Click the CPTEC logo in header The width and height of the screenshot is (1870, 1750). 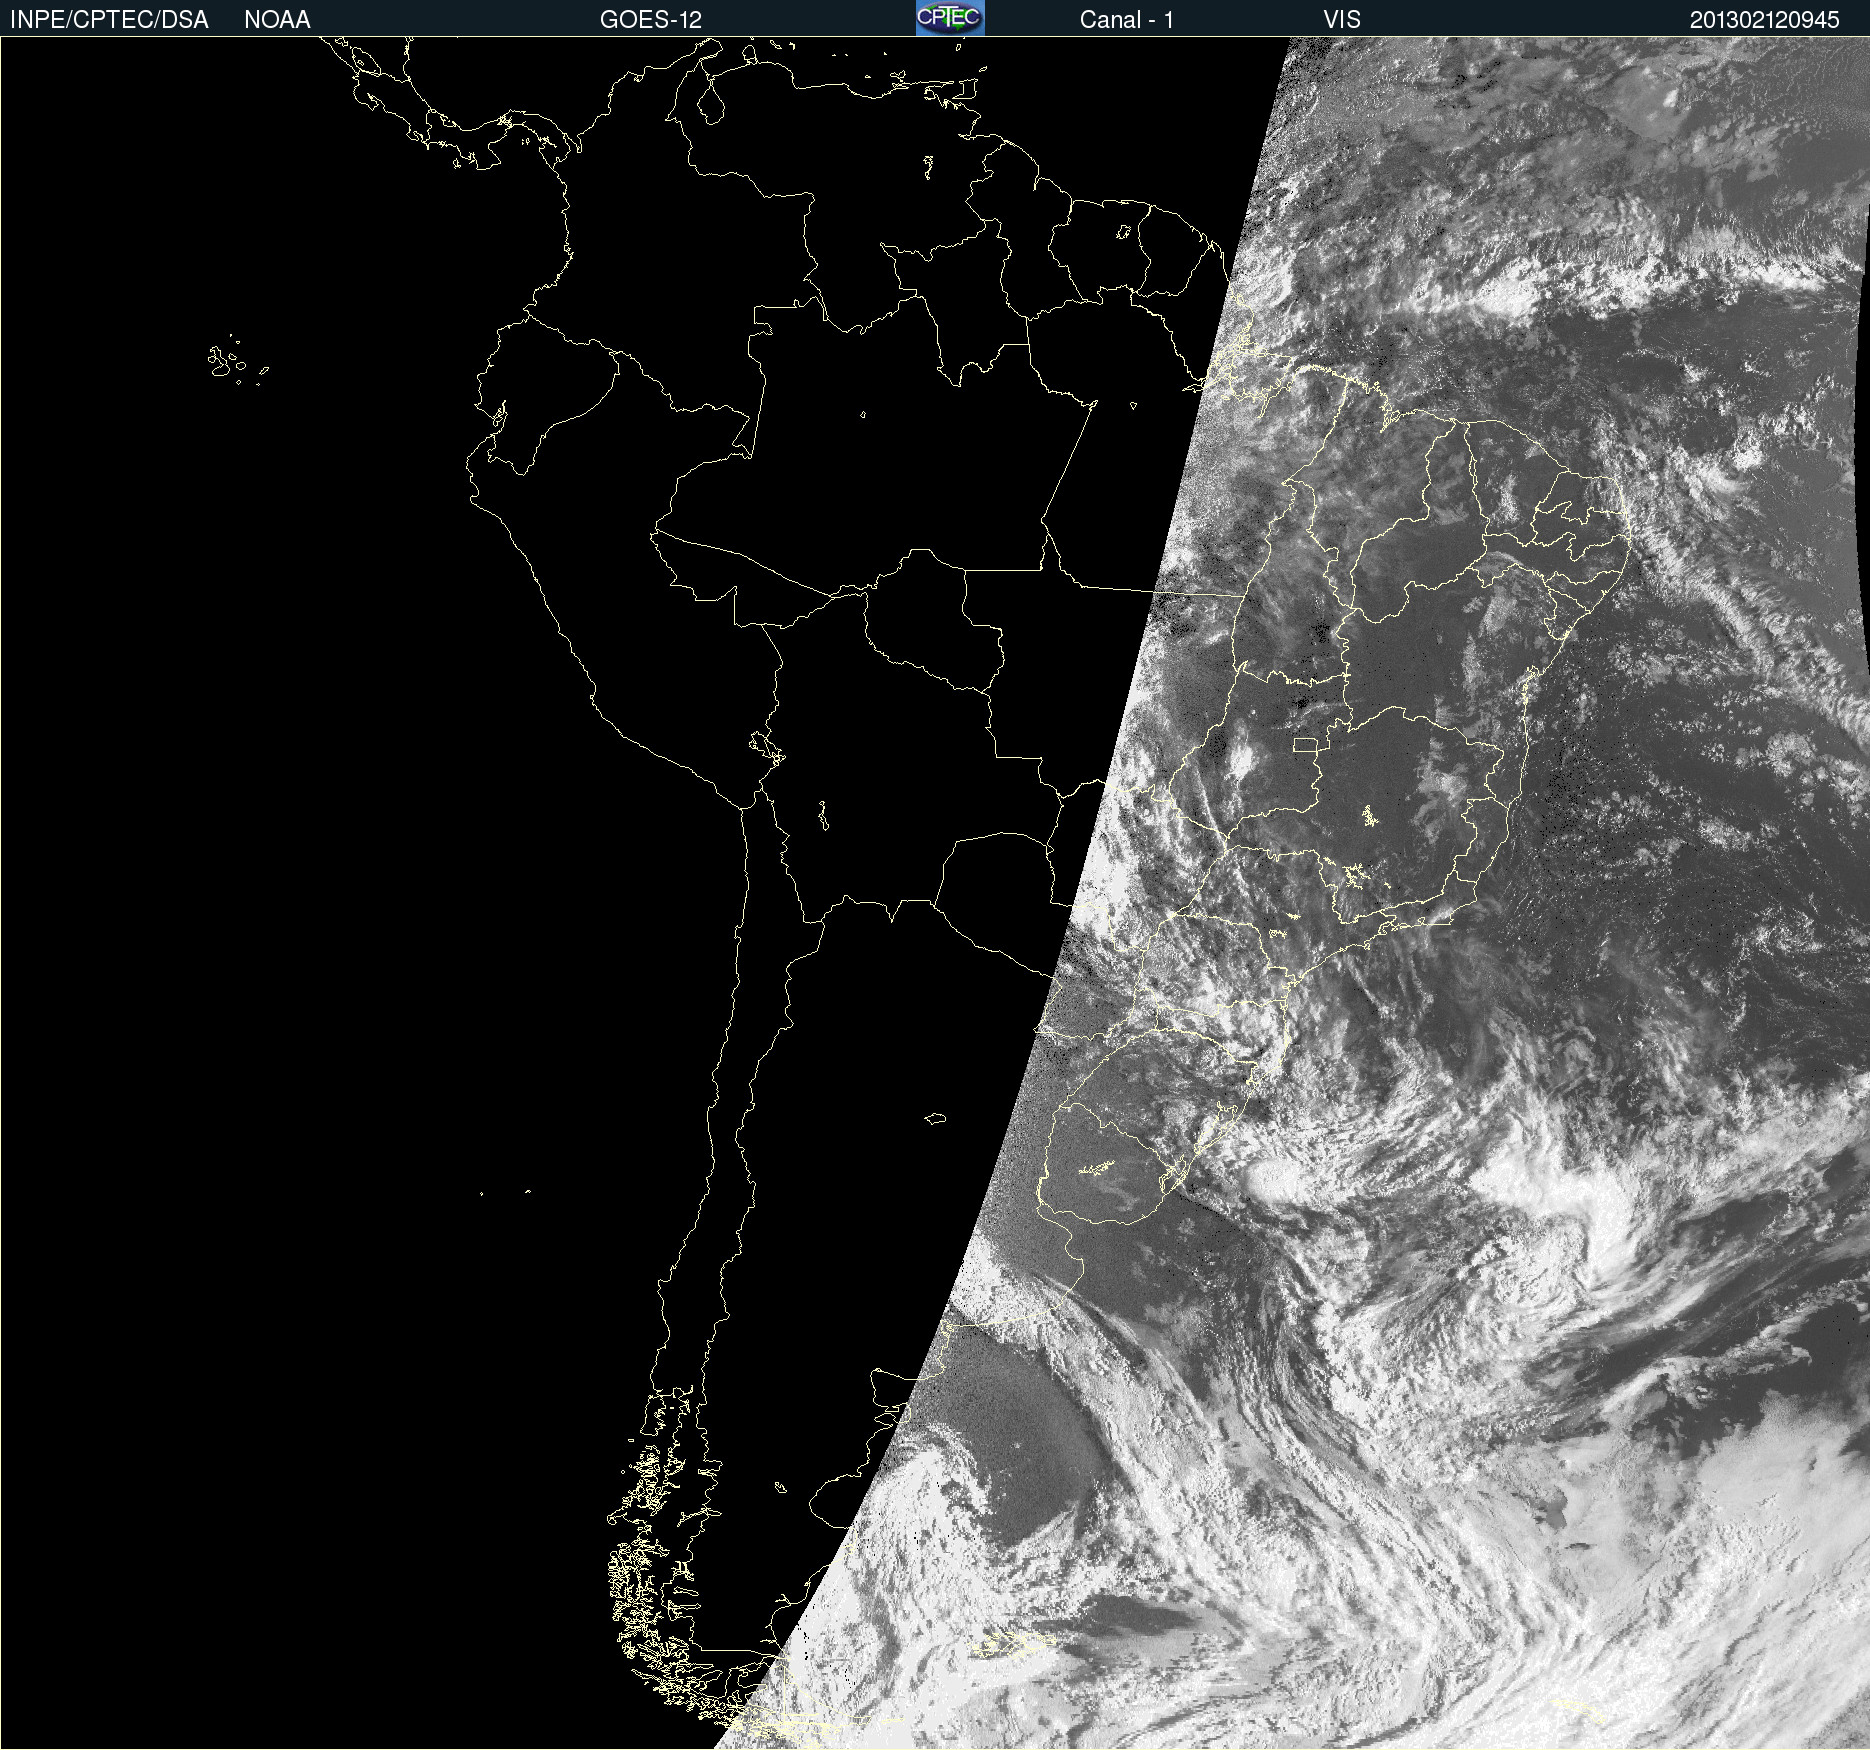click(950, 18)
